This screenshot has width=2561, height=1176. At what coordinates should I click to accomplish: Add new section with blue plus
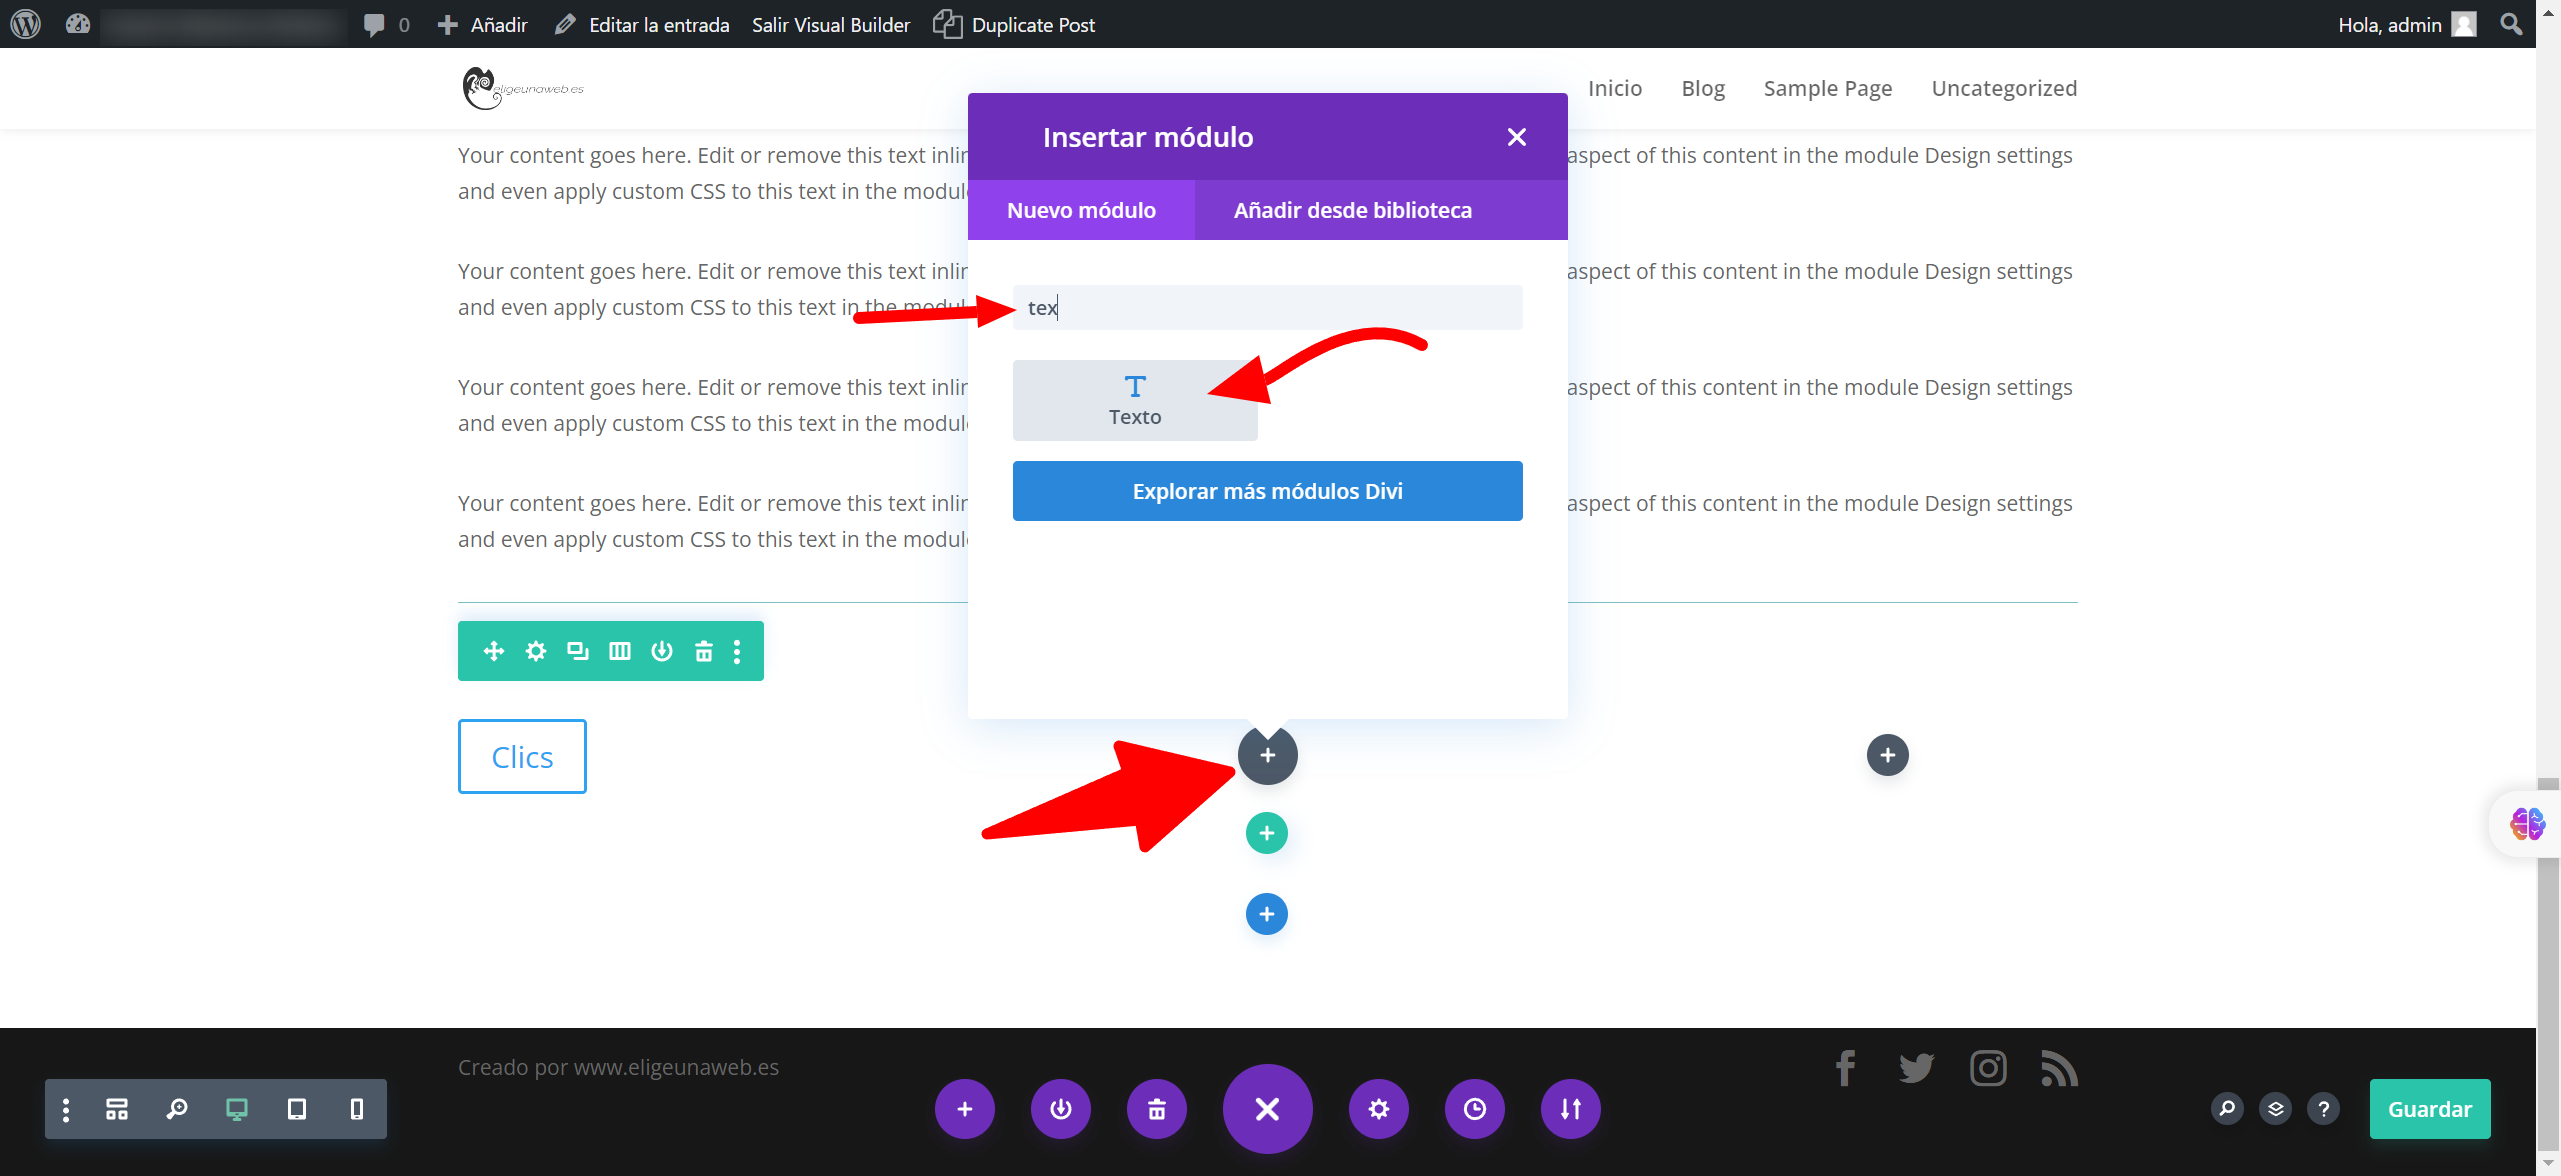coord(1266,914)
